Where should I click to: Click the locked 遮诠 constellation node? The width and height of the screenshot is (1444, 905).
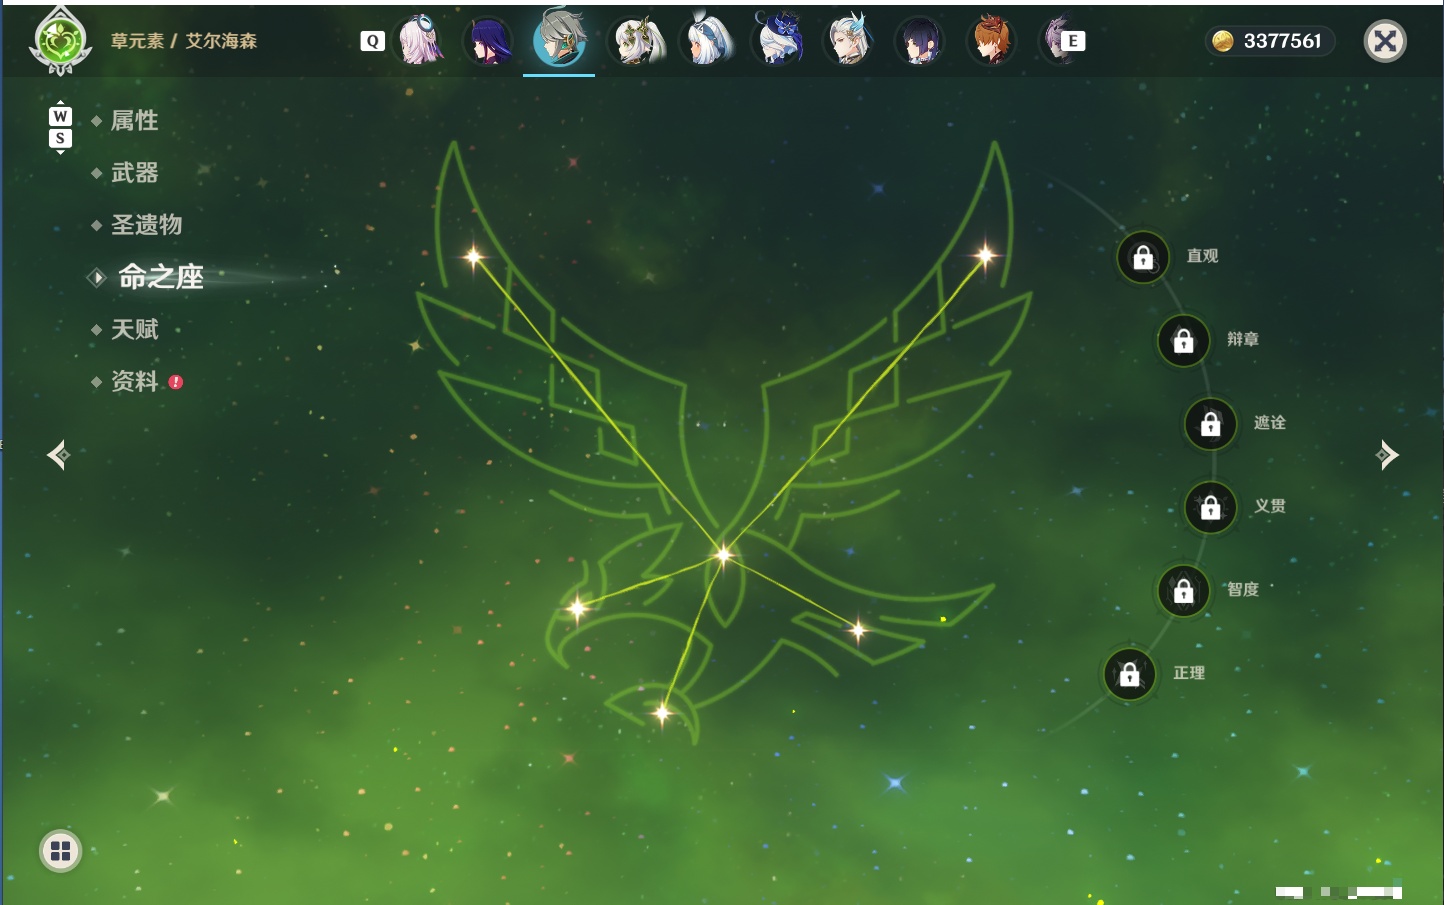[x=1210, y=424]
